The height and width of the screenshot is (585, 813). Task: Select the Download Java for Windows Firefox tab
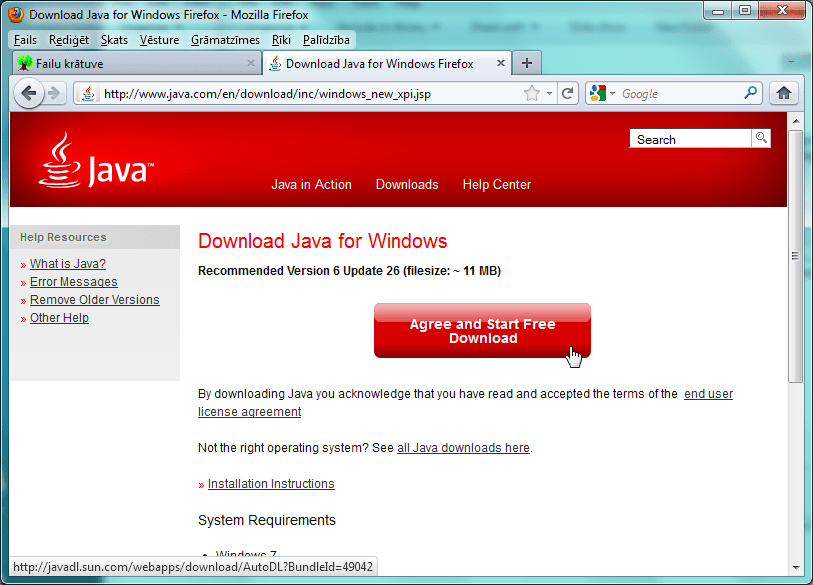(x=387, y=63)
